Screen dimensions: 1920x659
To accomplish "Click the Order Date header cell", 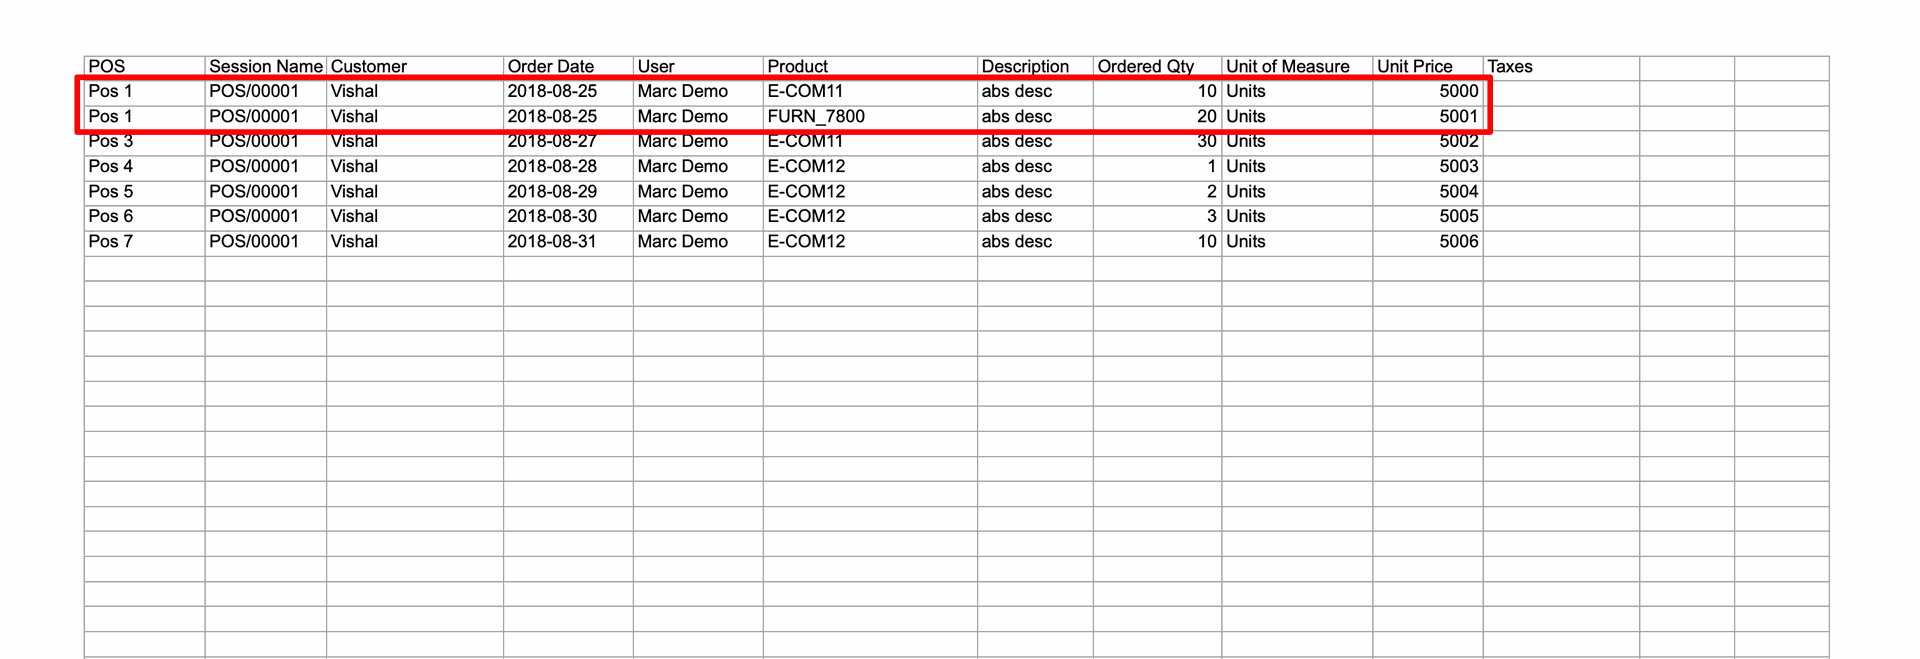I will click(x=568, y=67).
